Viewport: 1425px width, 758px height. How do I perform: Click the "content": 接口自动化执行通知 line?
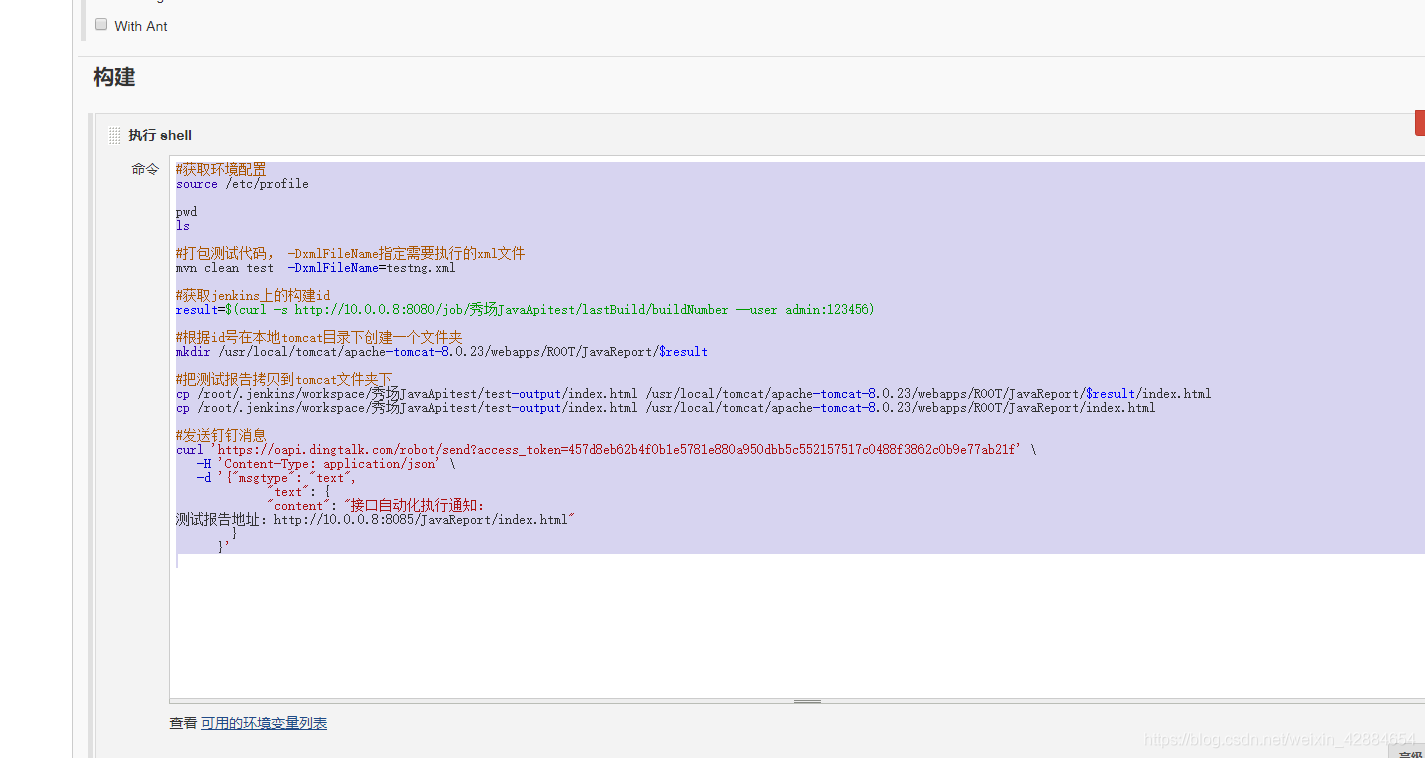point(376,506)
